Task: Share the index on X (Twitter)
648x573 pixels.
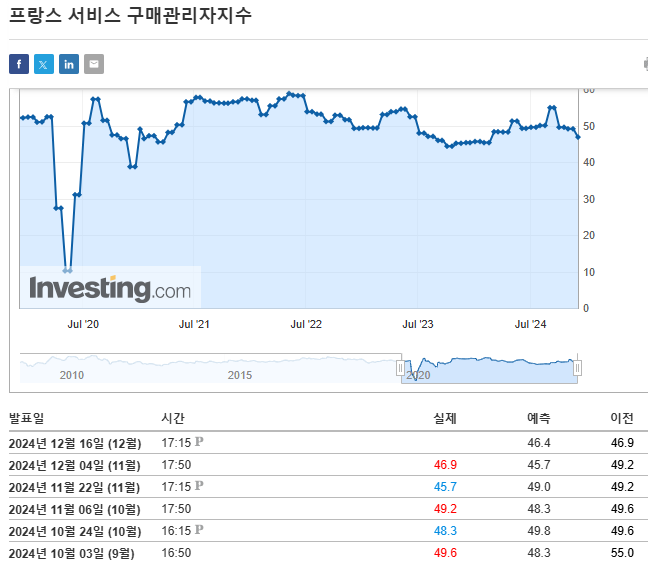Action: [44, 64]
